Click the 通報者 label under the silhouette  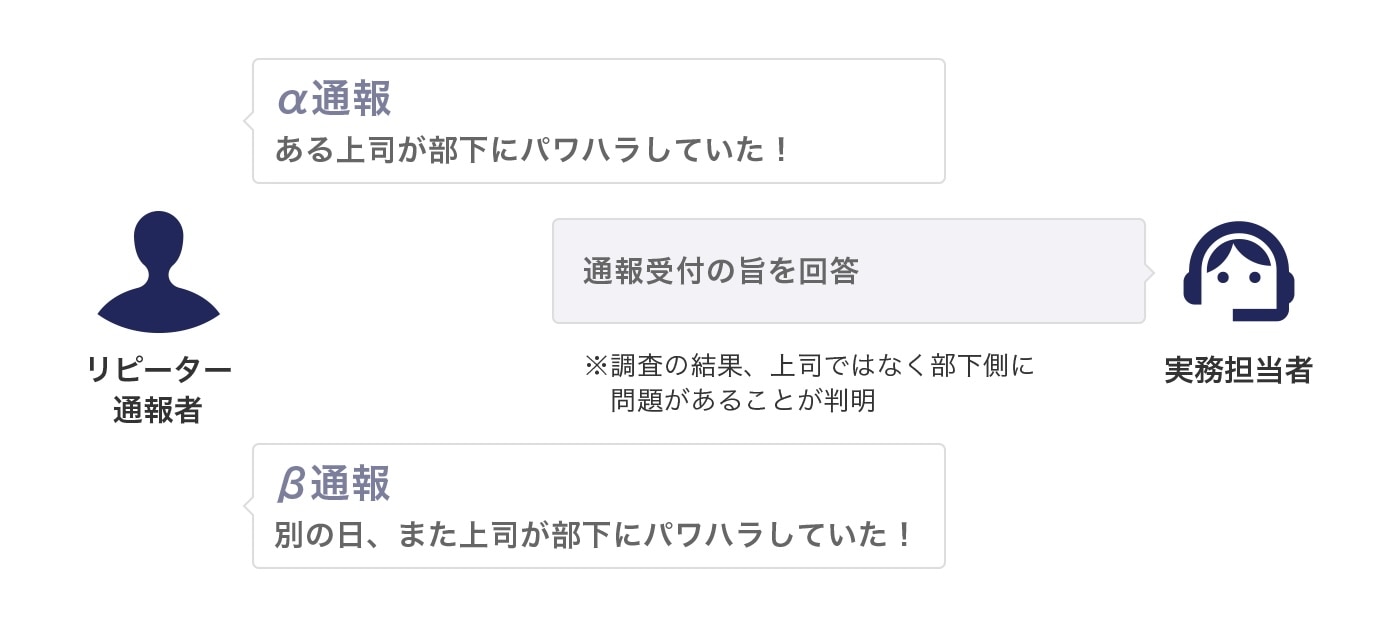(x=158, y=410)
